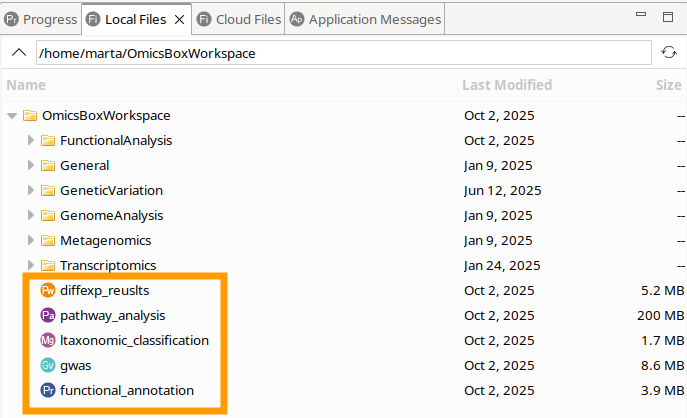Image resolution: width=687 pixels, height=418 pixels.
Task: Click the functional_annotation file icon
Action: tap(48, 391)
